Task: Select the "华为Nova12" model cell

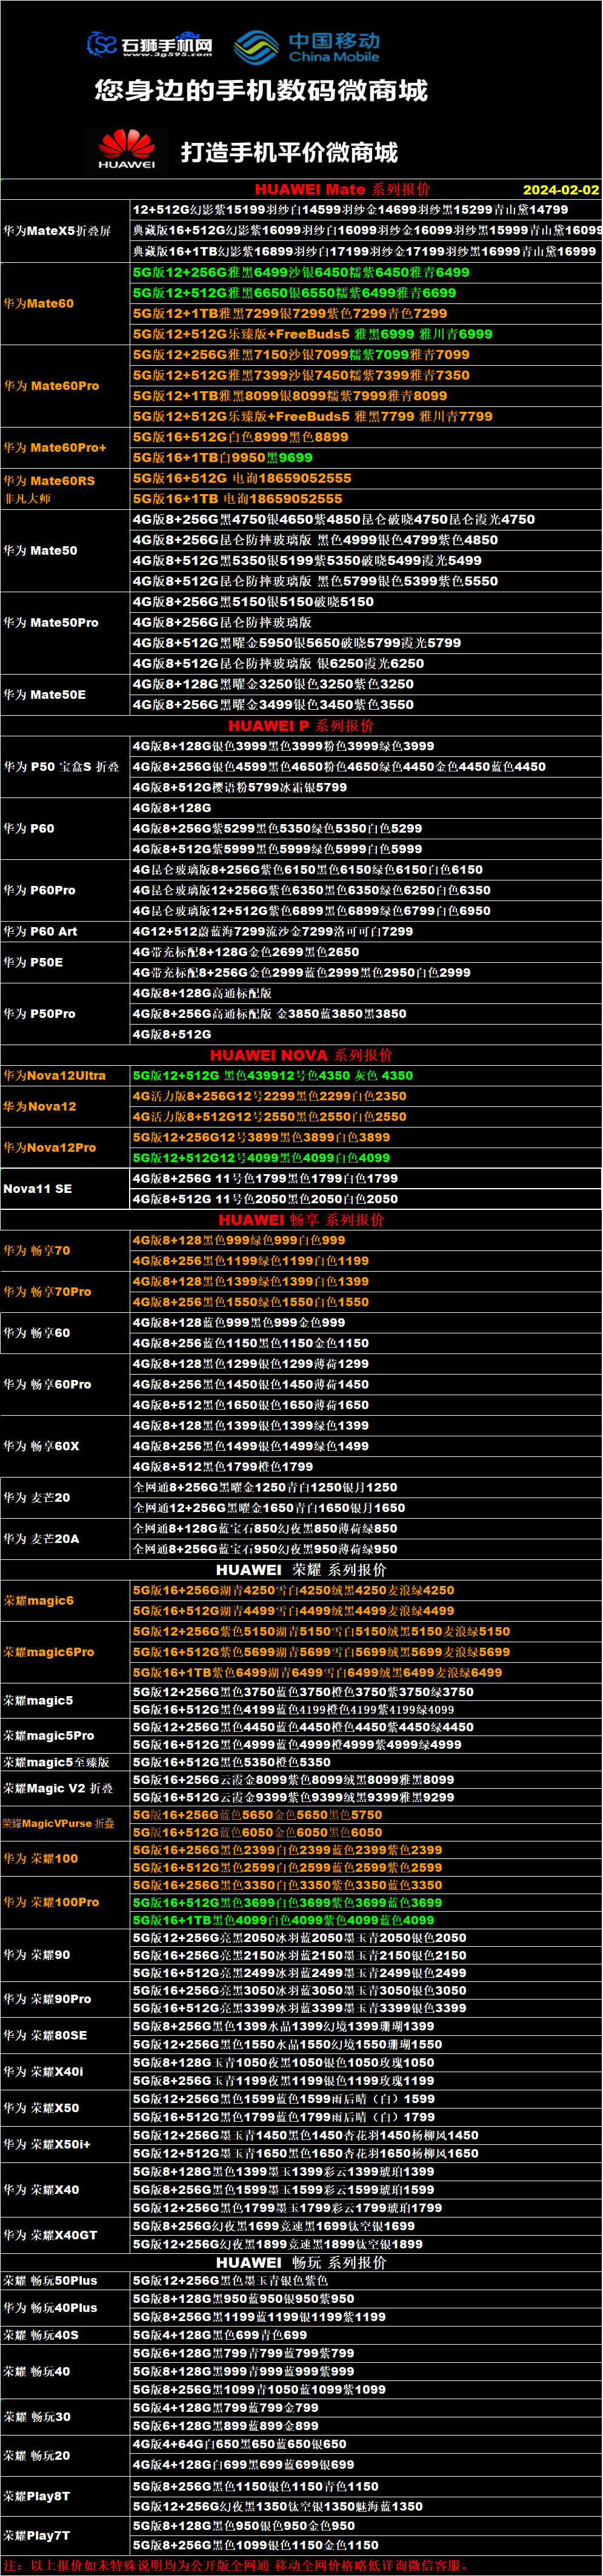Action: (65, 1106)
